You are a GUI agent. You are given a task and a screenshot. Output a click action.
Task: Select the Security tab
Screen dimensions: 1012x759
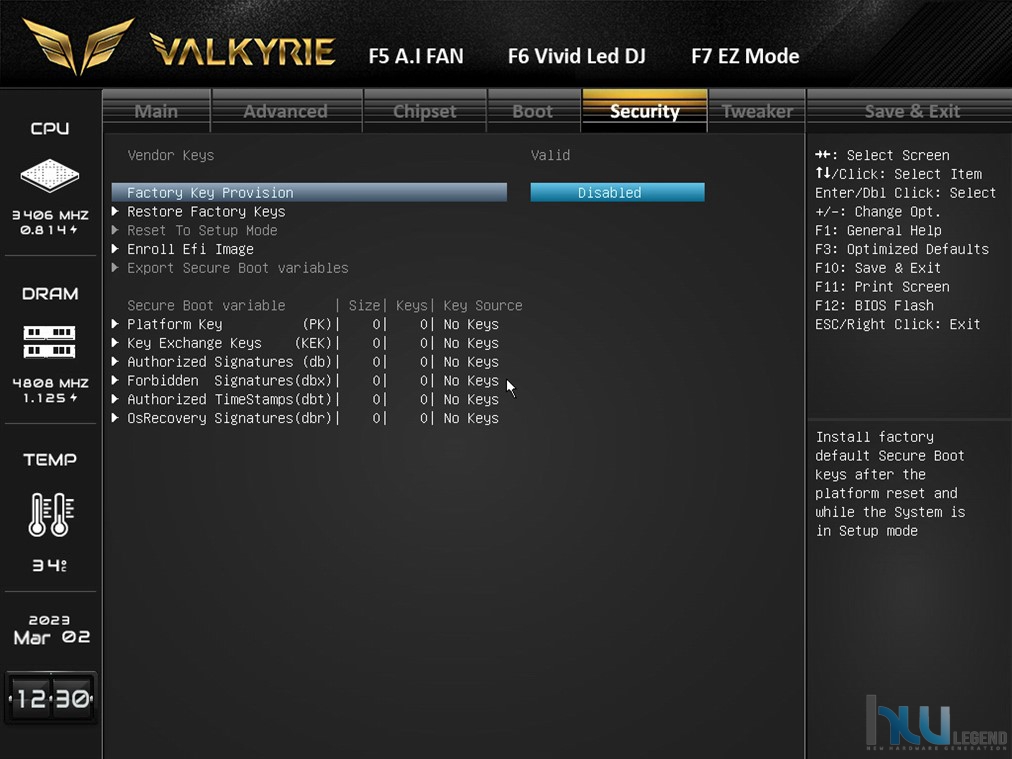pyautogui.click(x=644, y=111)
